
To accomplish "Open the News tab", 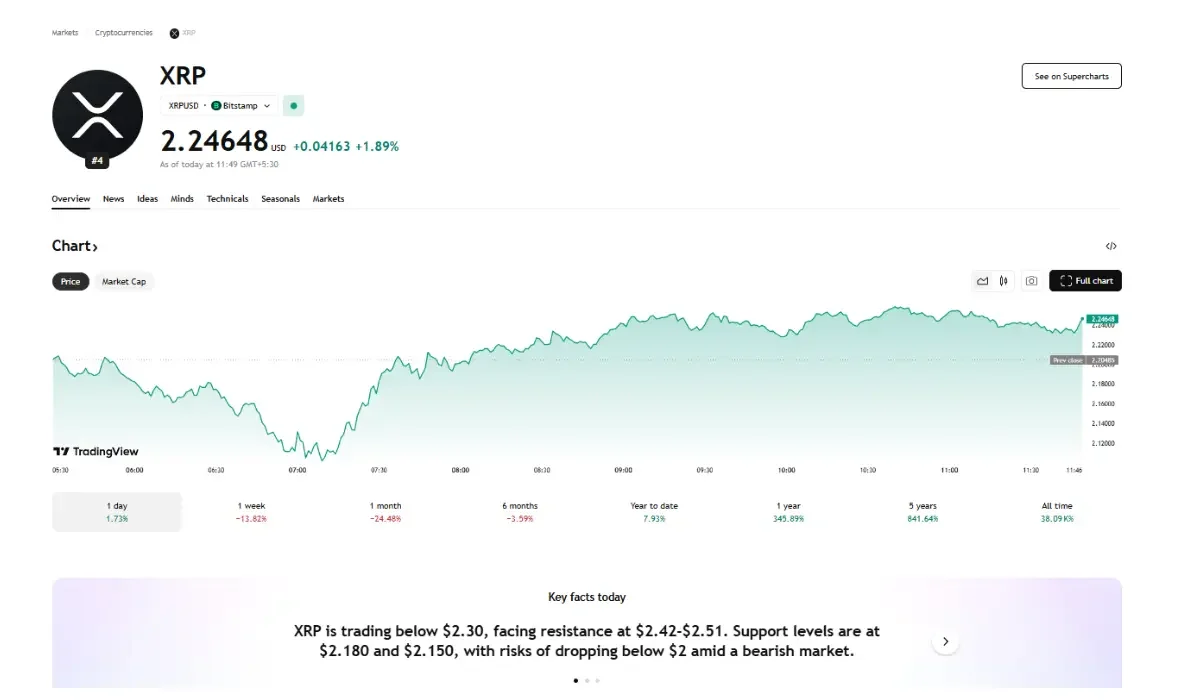I will 113,199.
